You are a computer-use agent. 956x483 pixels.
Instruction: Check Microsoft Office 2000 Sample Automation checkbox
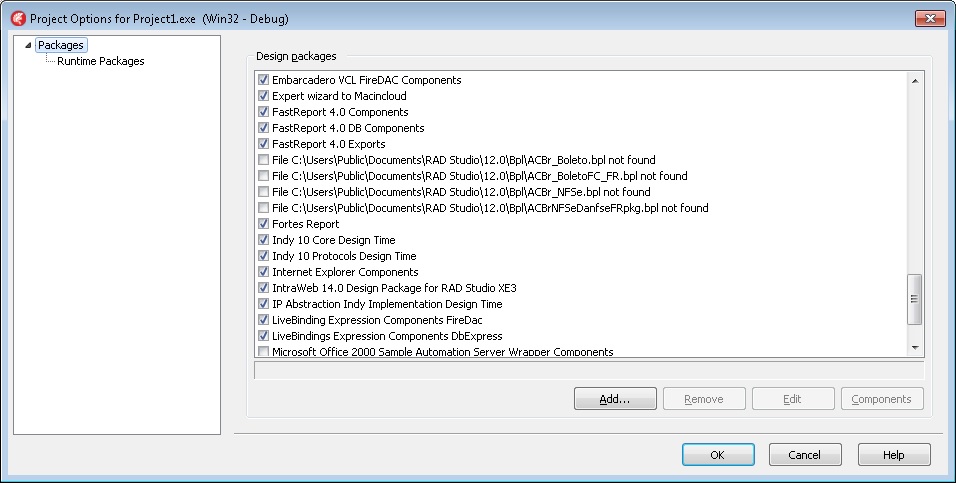tap(263, 351)
